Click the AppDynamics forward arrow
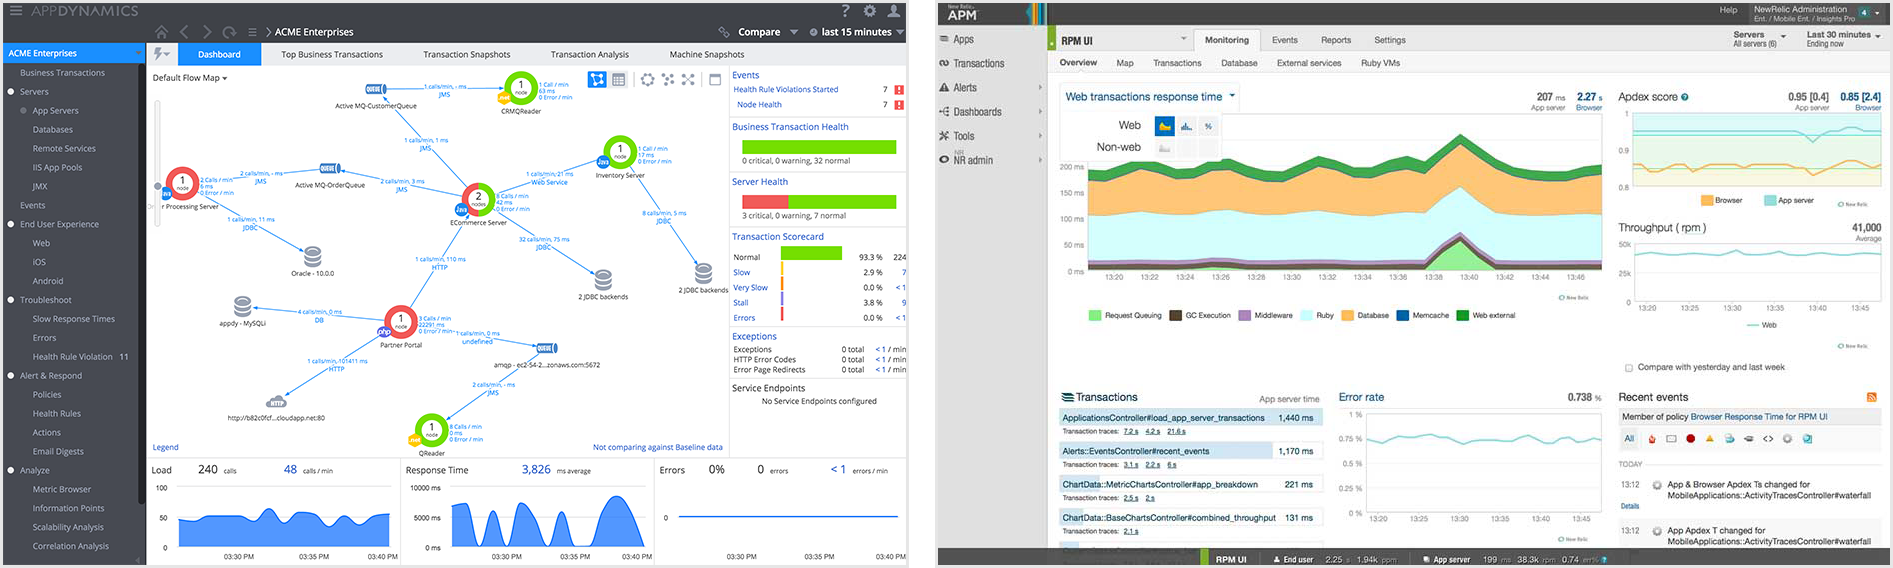 [207, 32]
